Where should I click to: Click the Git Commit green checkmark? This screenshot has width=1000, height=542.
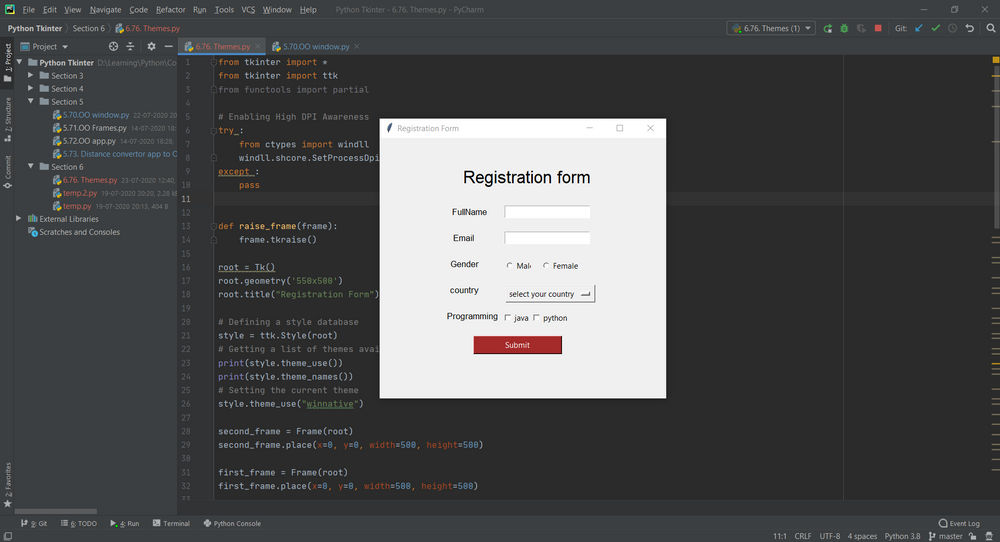point(936,28)
